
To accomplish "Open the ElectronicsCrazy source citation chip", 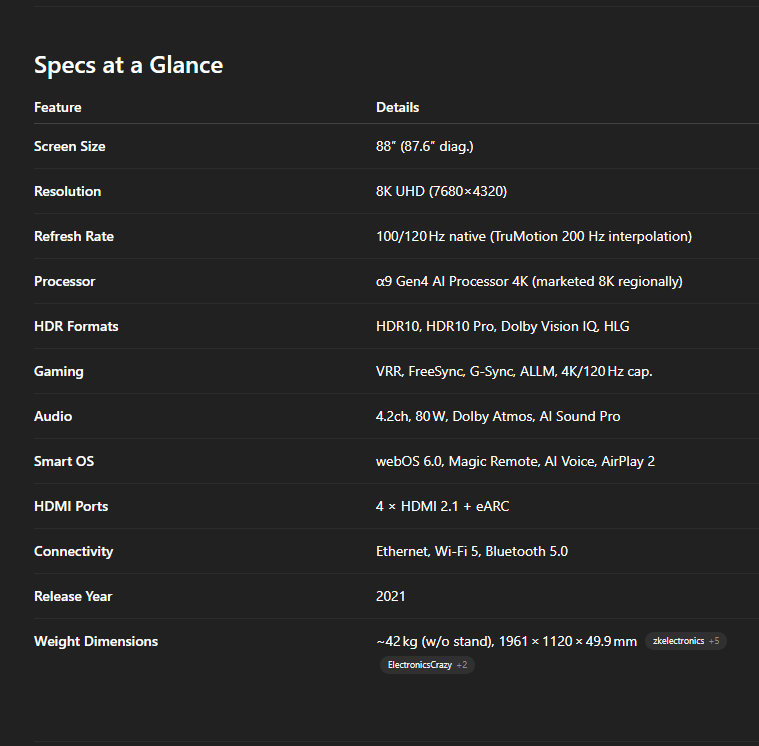I will click(x=427, y=665).
